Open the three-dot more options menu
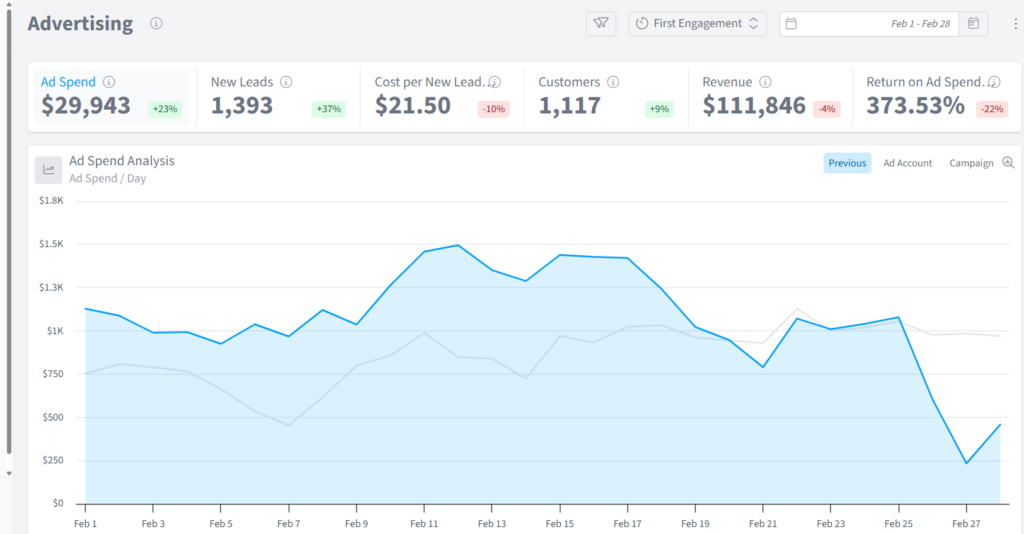This screenshot has height=534, width=1024. tap(1015, 24)
